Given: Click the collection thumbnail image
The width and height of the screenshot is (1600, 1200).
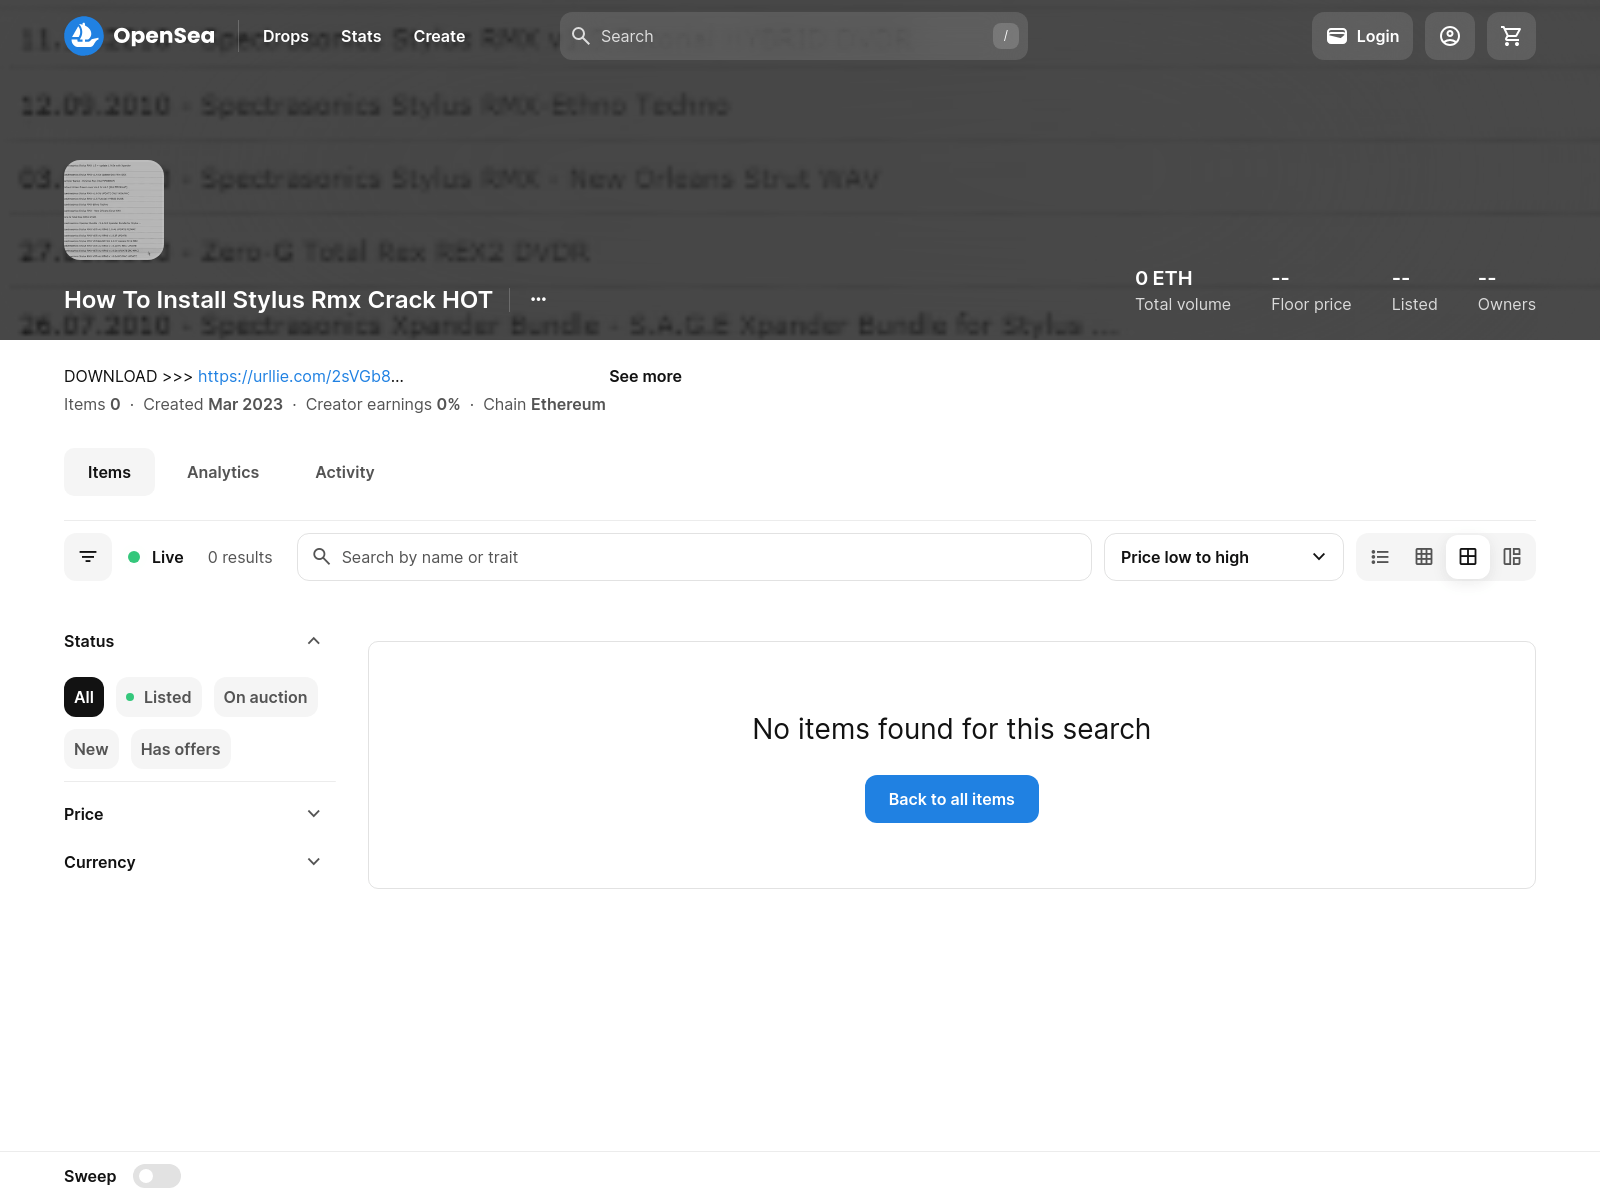Looking at the screenshot, I should pos(114,210).
